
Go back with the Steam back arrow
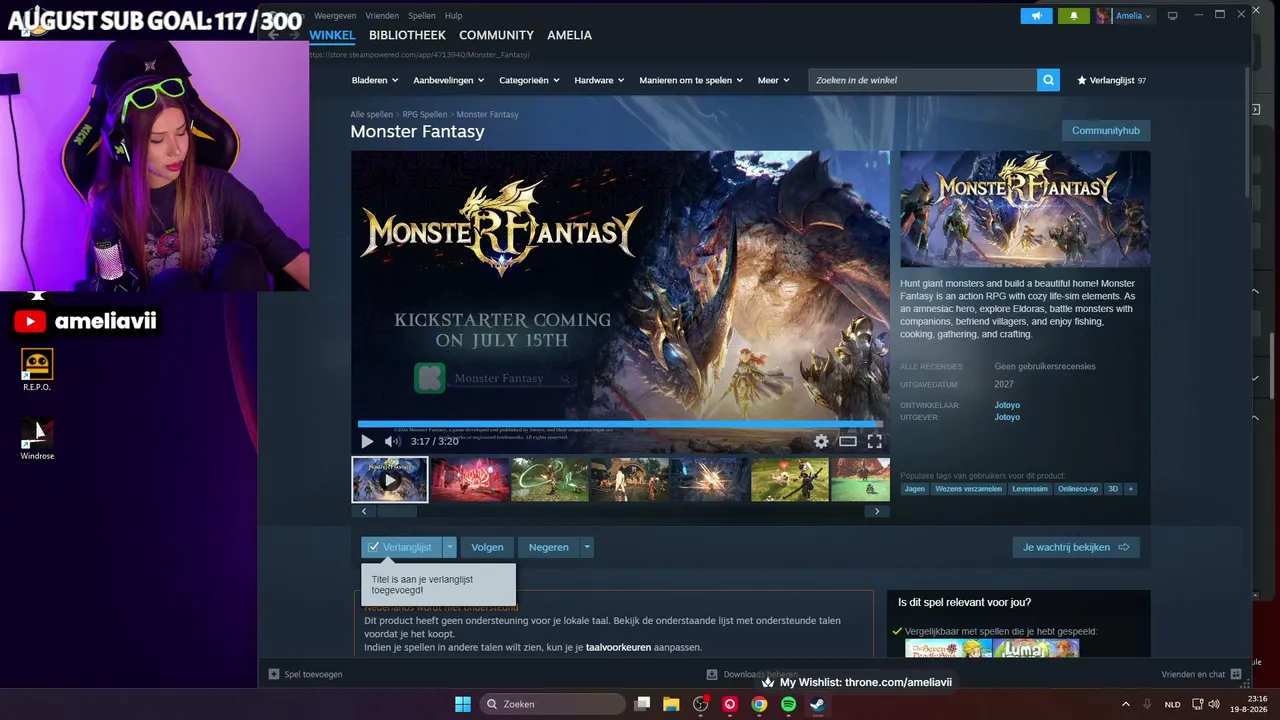[273, 35]
